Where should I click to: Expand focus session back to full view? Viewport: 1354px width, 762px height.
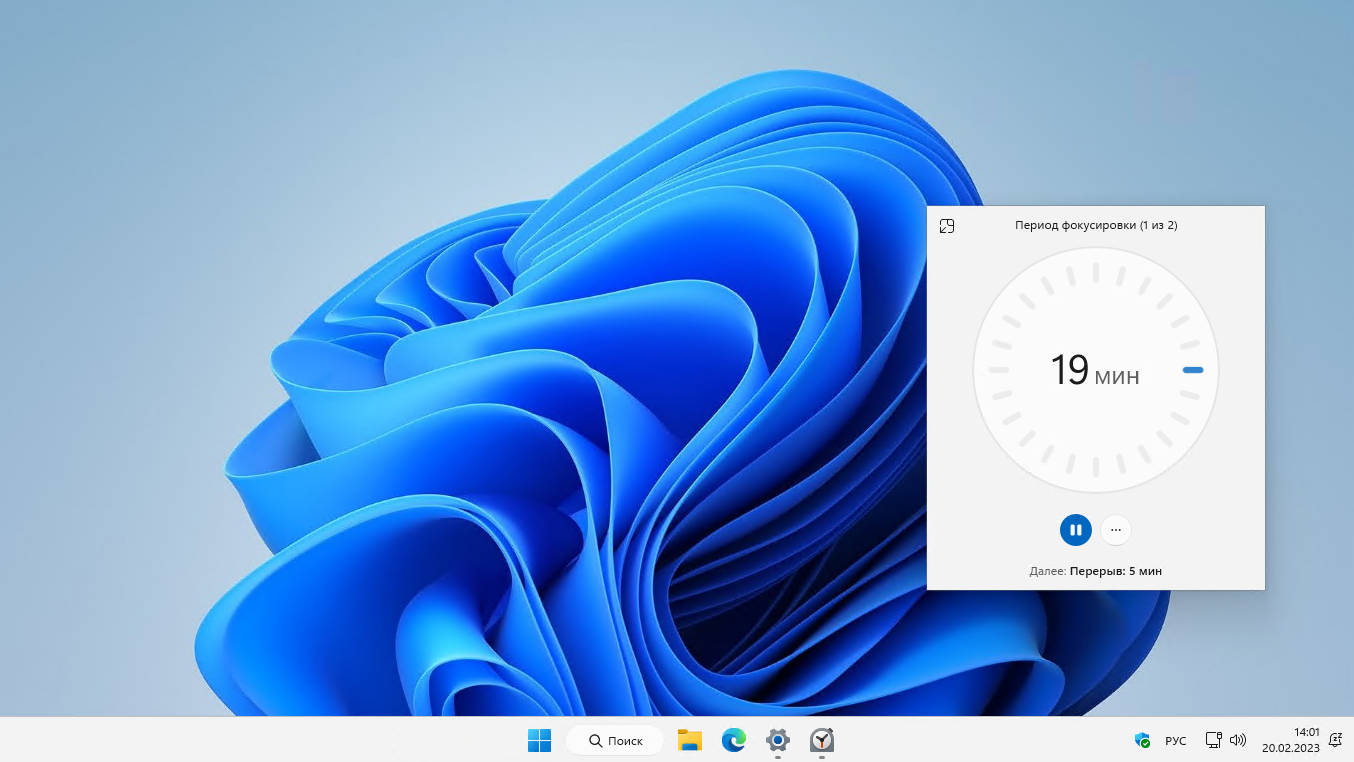[x=947, y=226]
